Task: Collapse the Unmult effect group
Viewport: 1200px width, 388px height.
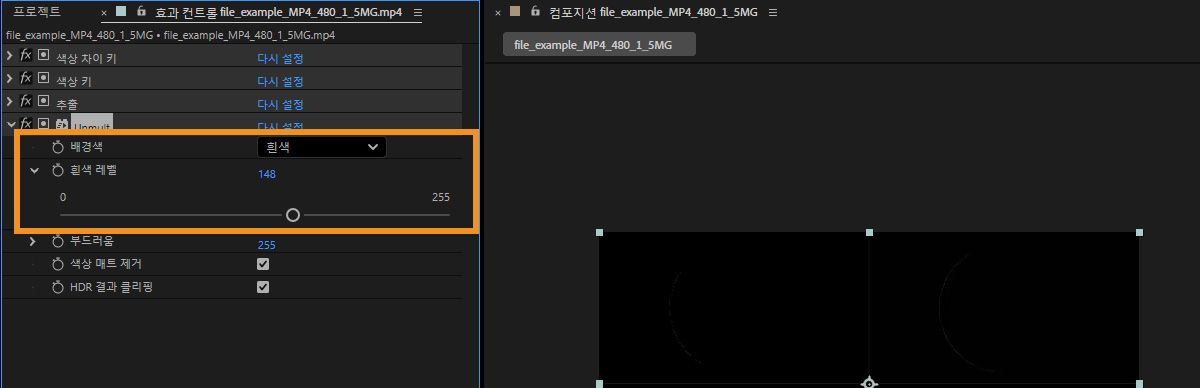Action: click(x=10, y=125)
